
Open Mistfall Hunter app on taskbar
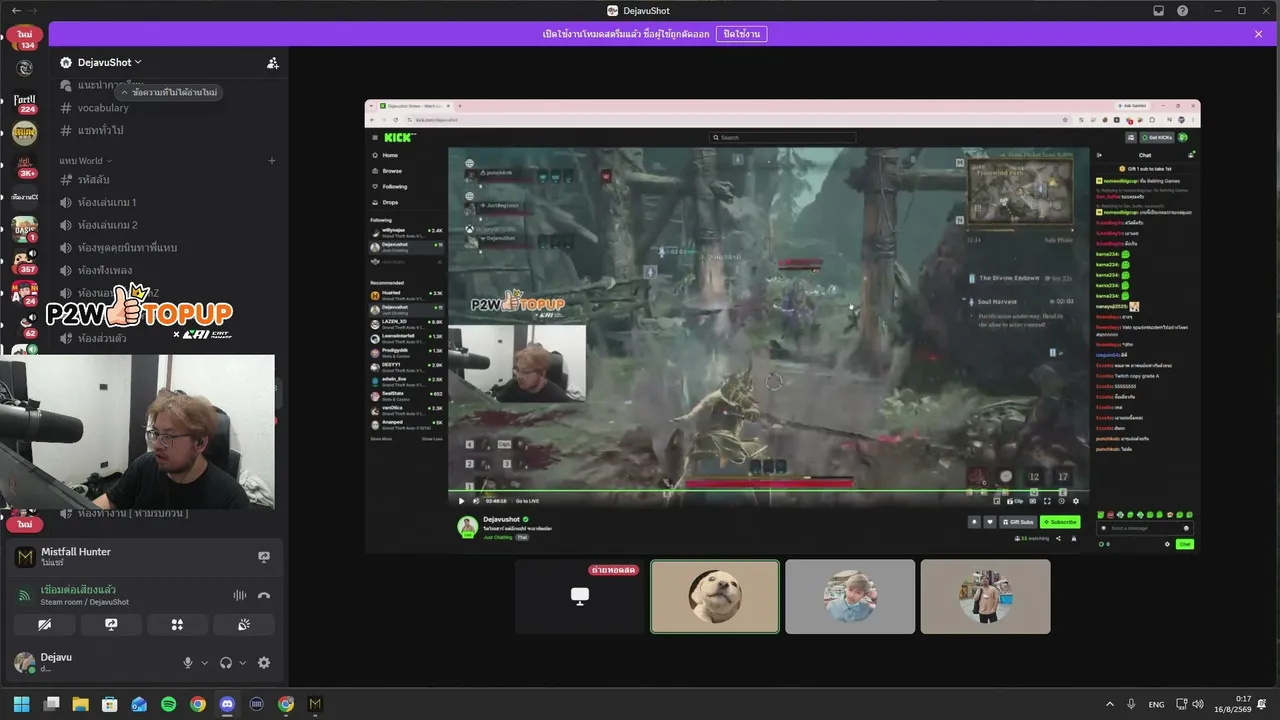click(x=315, y=704)
